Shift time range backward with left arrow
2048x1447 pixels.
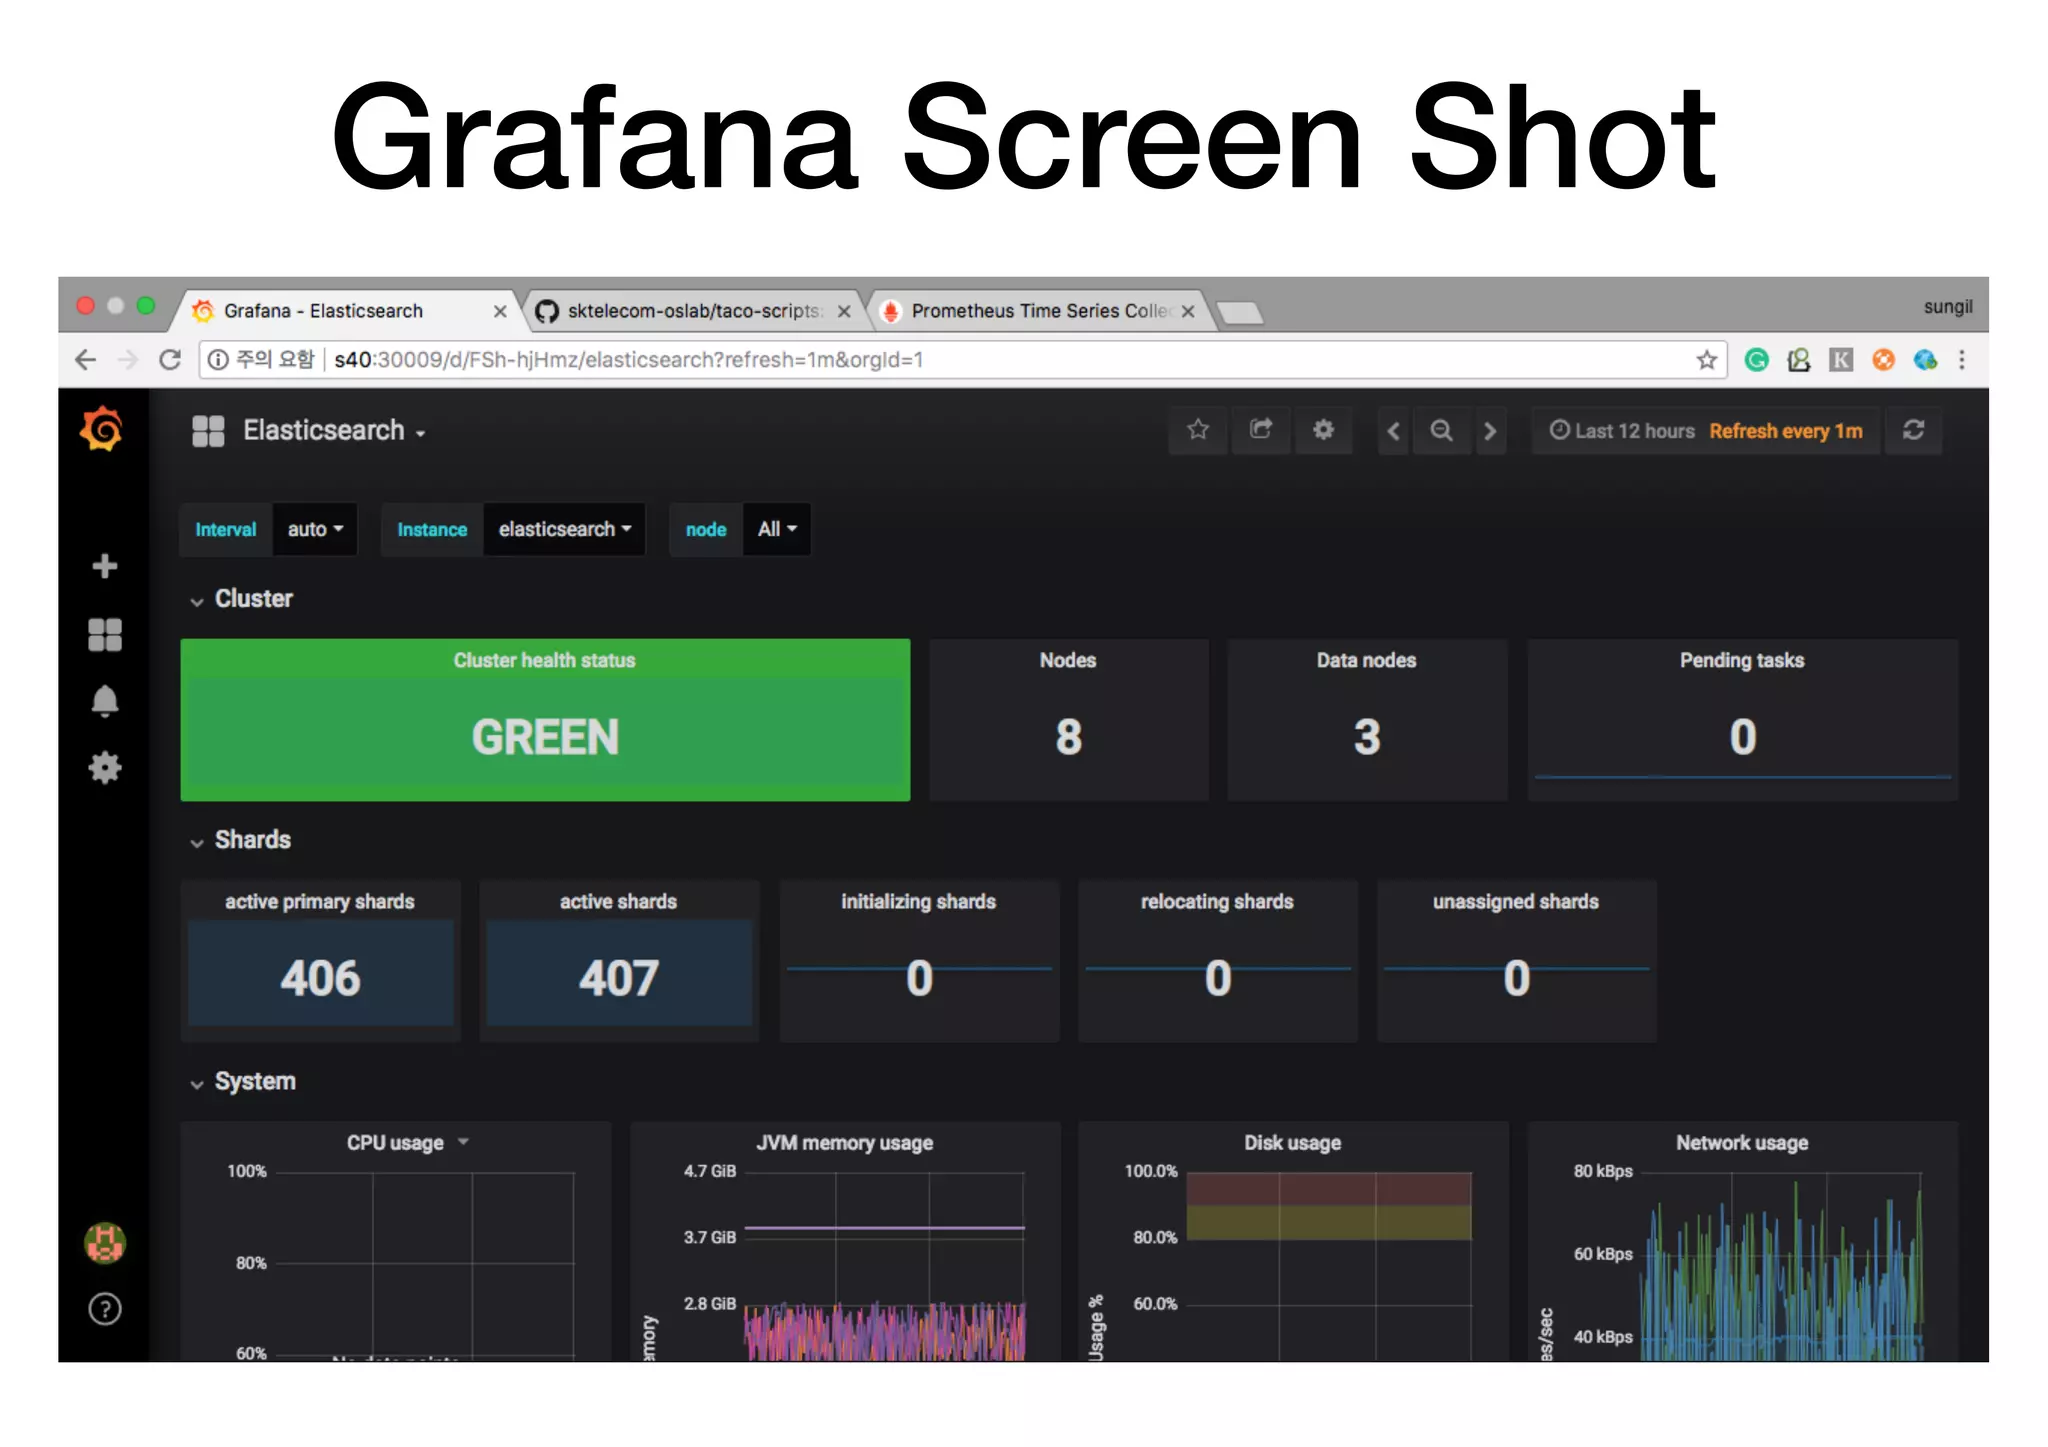(1393, 430)
